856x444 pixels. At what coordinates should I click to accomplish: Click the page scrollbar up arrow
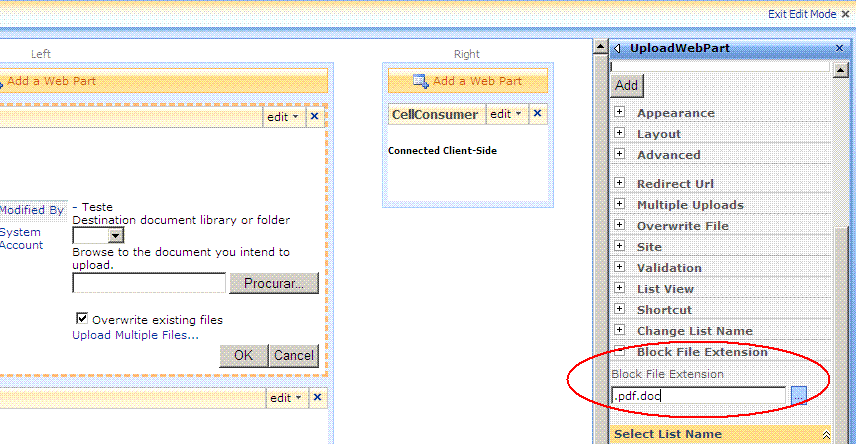[601, 47]
